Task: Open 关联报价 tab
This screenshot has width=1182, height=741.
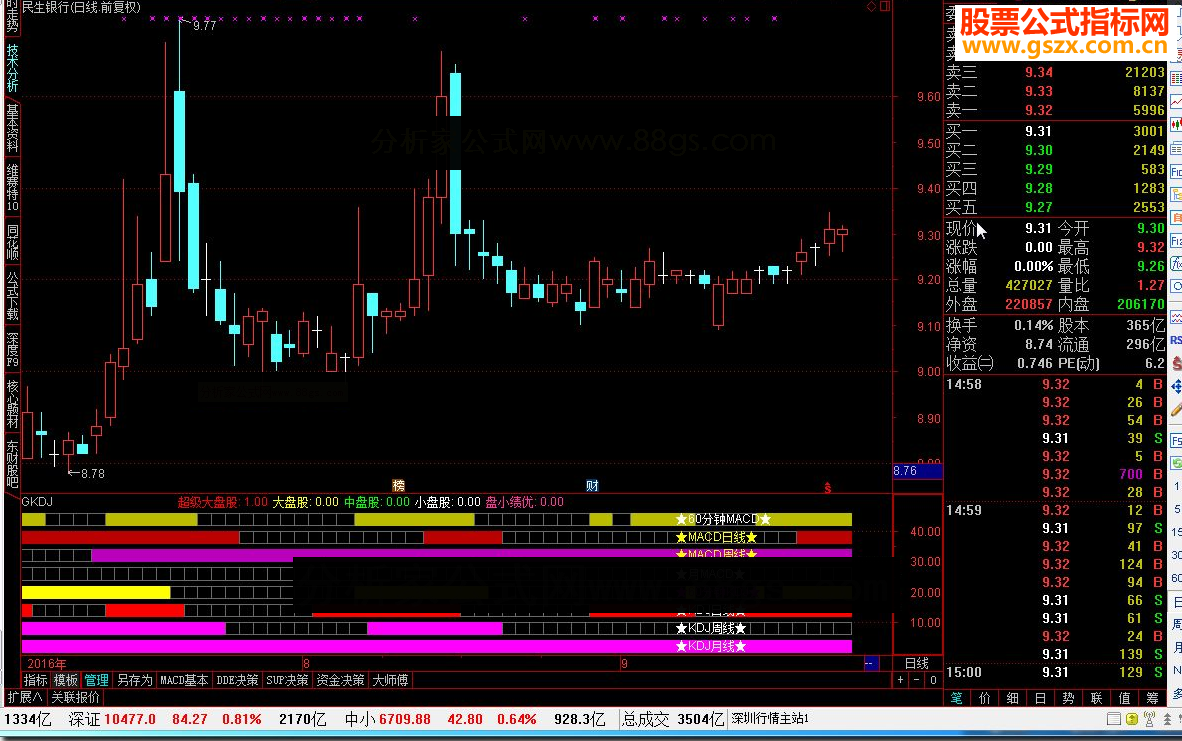Action: [x=75, y=697]
